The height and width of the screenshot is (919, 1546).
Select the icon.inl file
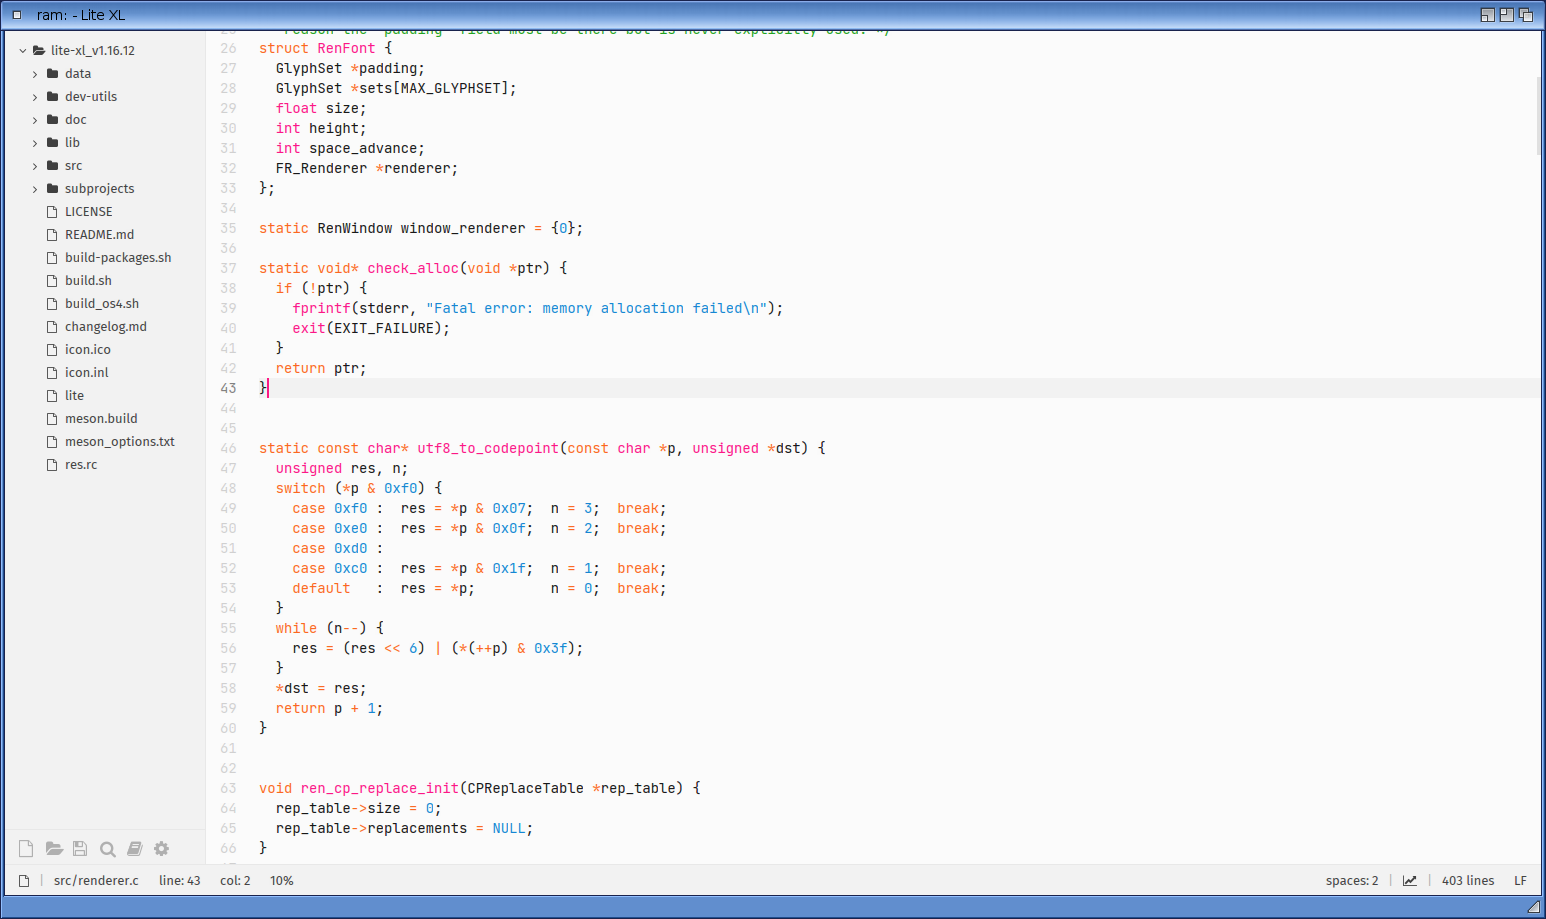pyautogui.click(x=87, y=373)
